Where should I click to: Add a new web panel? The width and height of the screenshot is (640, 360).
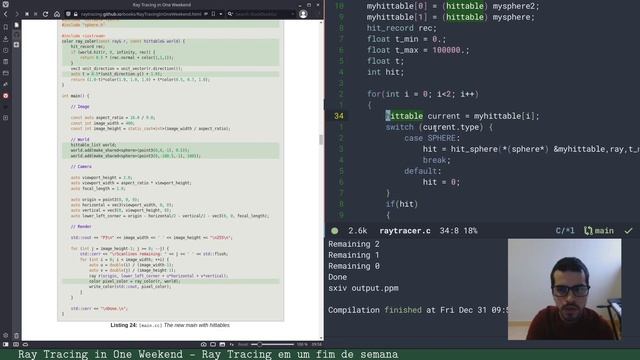click(x=6, y=118)
